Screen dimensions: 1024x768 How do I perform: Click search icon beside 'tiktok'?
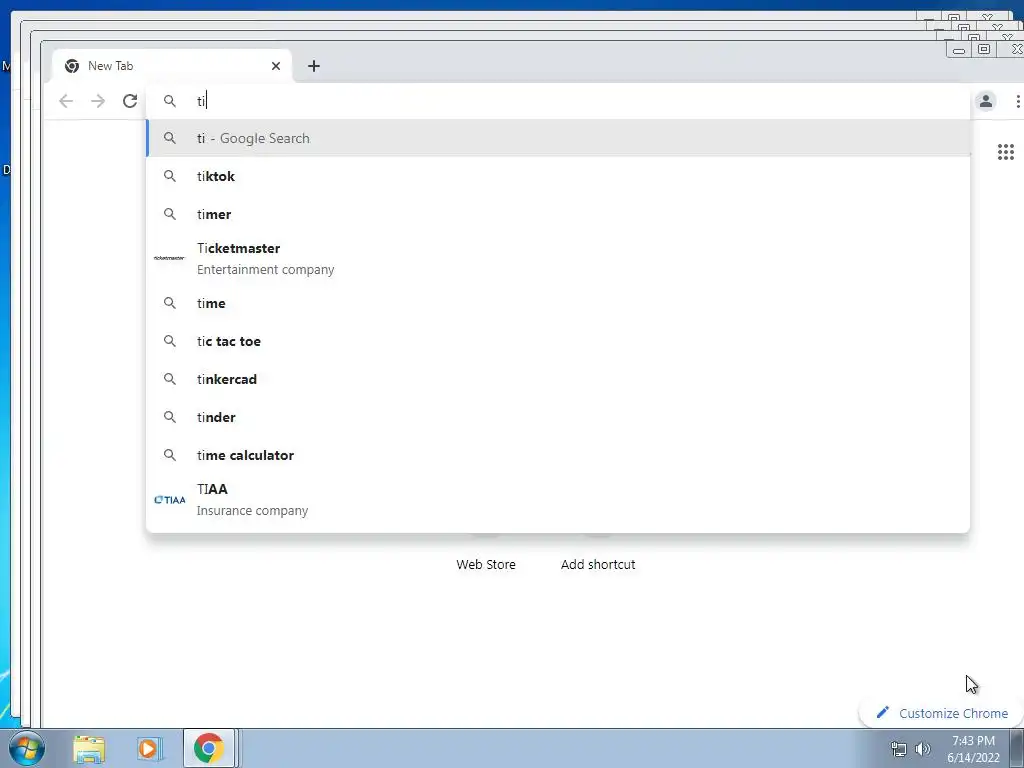click(x=170, y=176)
